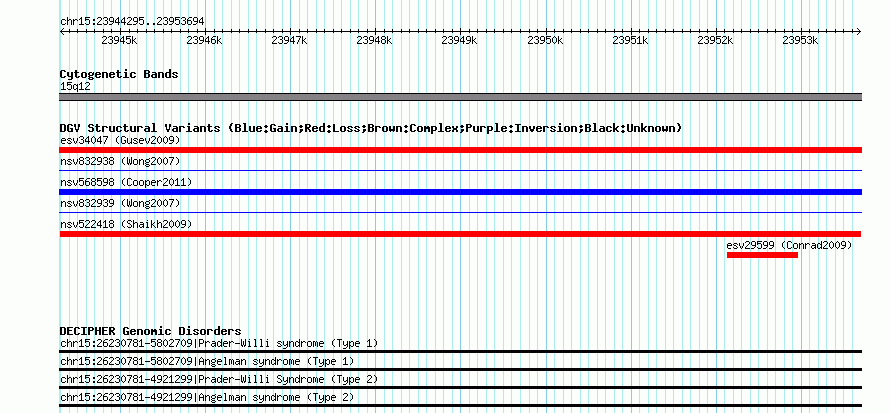
Task: Open the esv34047 (Gusev2009) label
Action: (x=120, y=140)
